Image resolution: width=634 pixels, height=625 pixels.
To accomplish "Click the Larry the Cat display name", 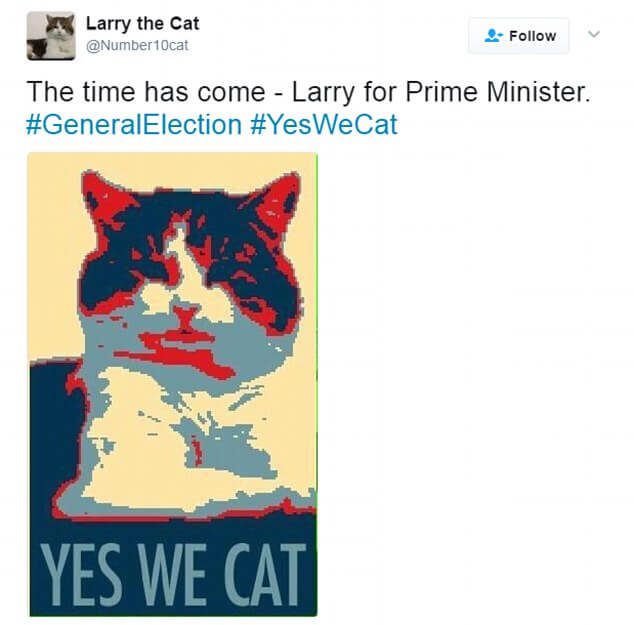I will [142, 23].
